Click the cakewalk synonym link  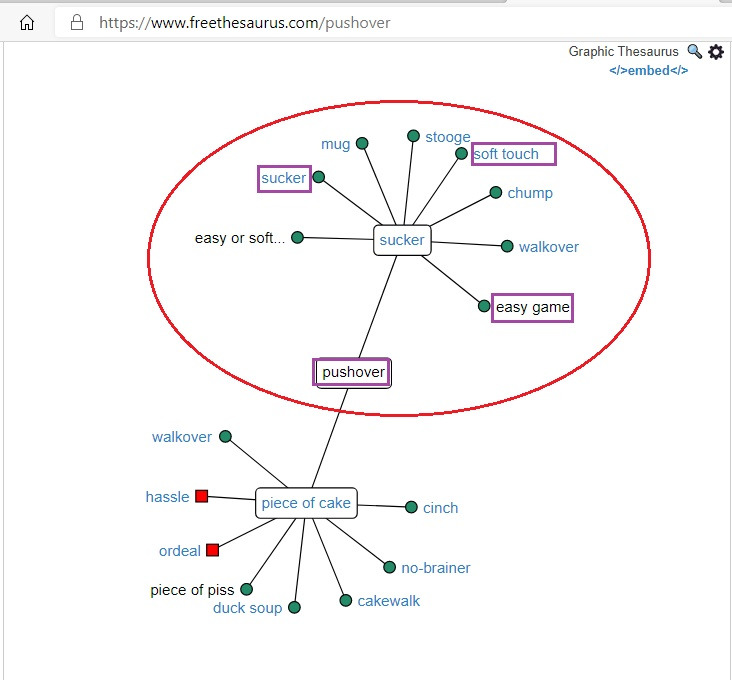[388, 601]
